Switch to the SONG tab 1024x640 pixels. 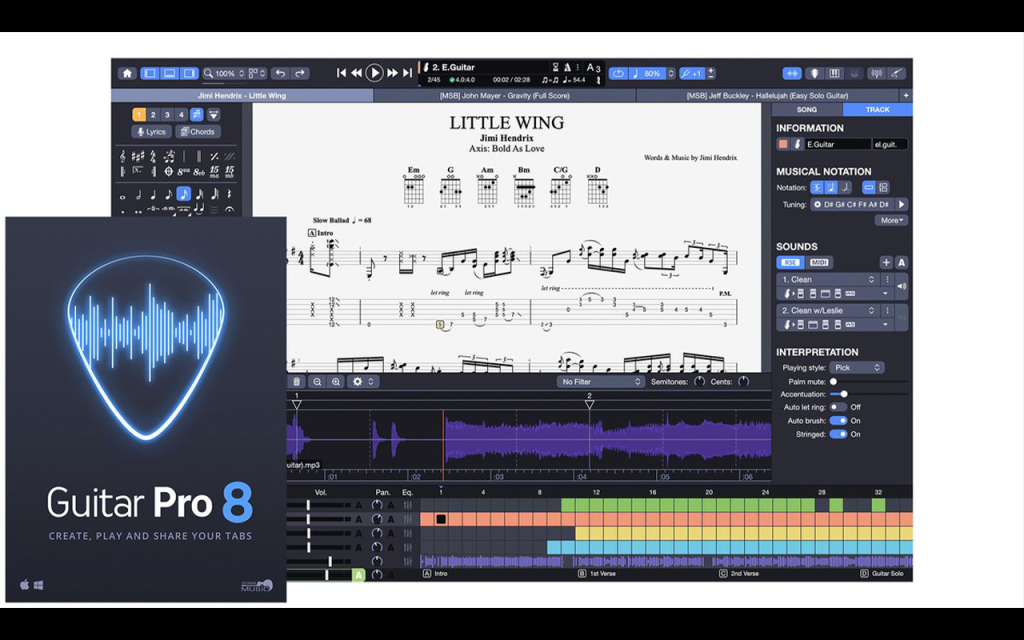pos(807,110)
